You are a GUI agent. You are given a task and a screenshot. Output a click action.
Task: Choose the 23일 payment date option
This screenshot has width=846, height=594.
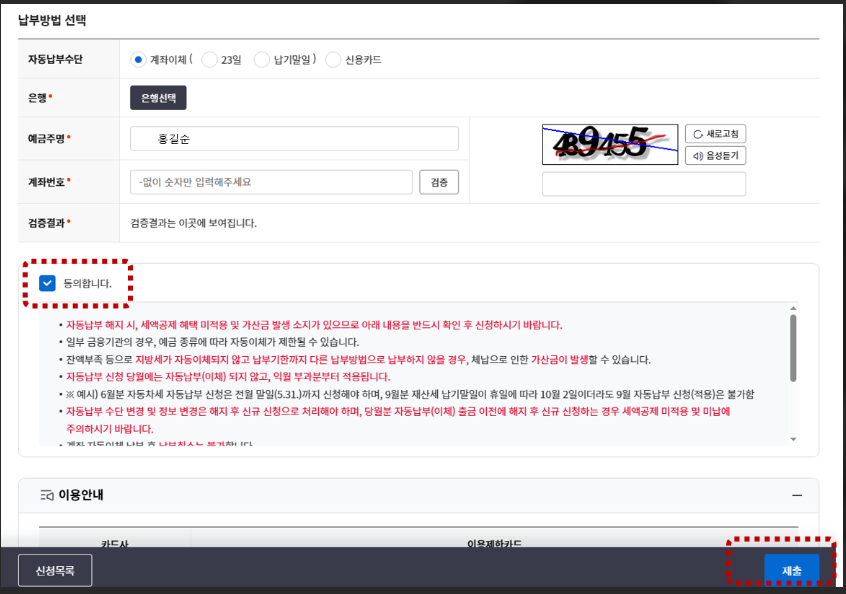point(209,60)
